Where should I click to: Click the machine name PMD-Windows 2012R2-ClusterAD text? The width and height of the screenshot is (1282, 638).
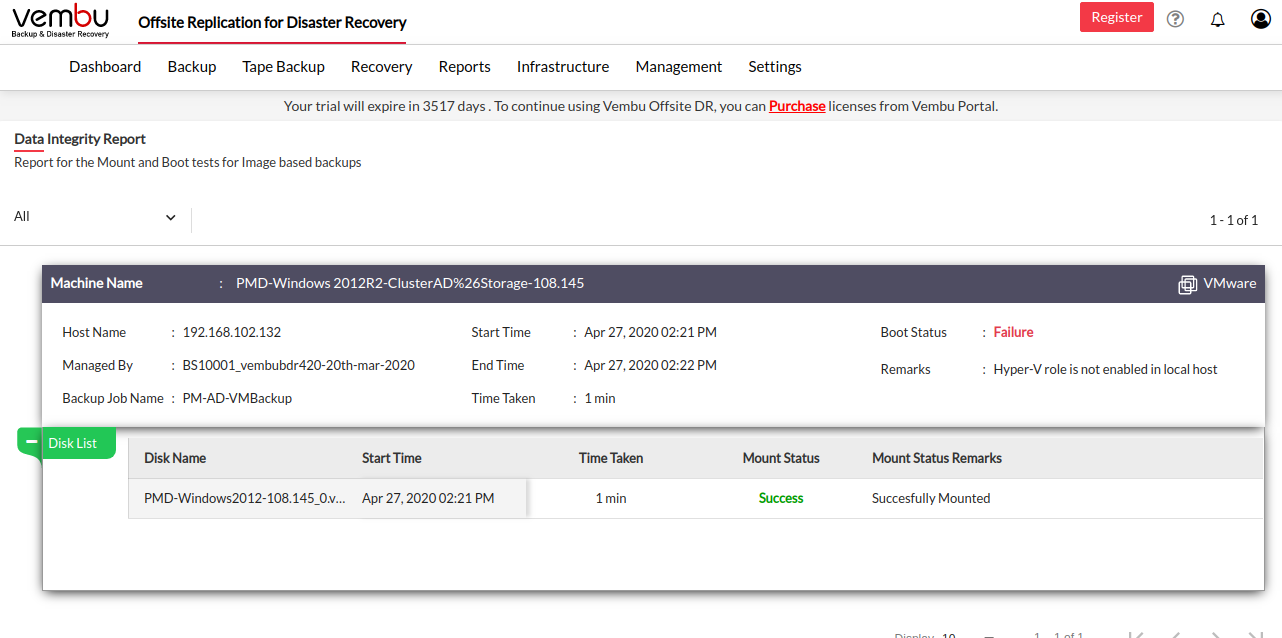(x=410, y=283)
